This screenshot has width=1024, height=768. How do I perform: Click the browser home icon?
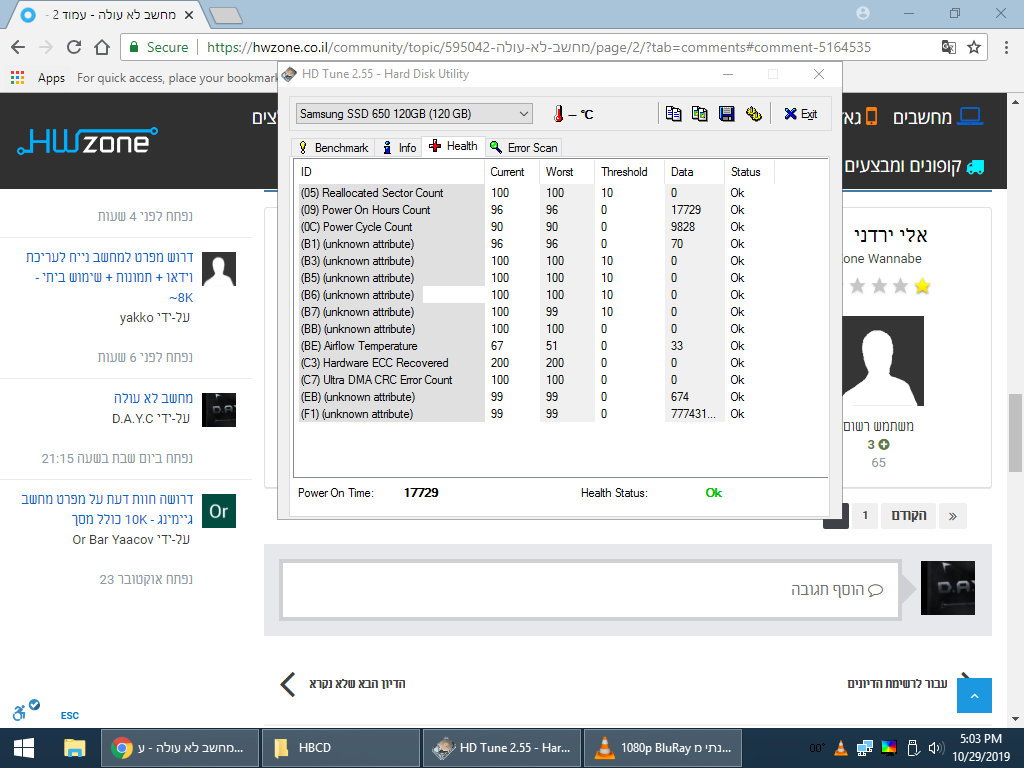pyautogui.click(x=102, y=47)
